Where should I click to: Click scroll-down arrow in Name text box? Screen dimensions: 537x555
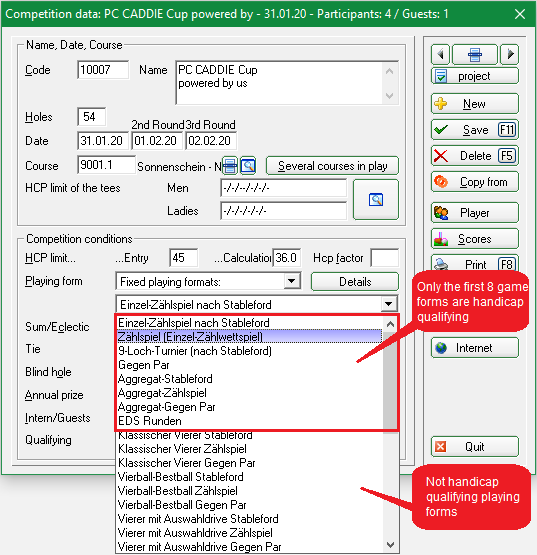390,96
